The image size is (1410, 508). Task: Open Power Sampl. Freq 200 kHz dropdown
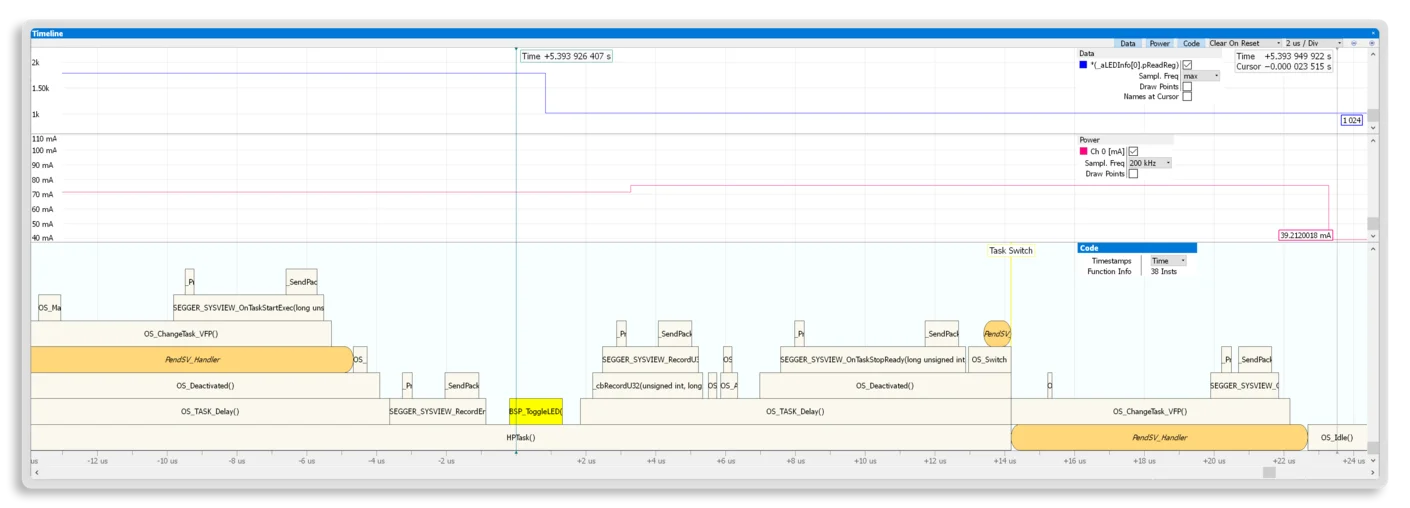[x=1149, y=163]
